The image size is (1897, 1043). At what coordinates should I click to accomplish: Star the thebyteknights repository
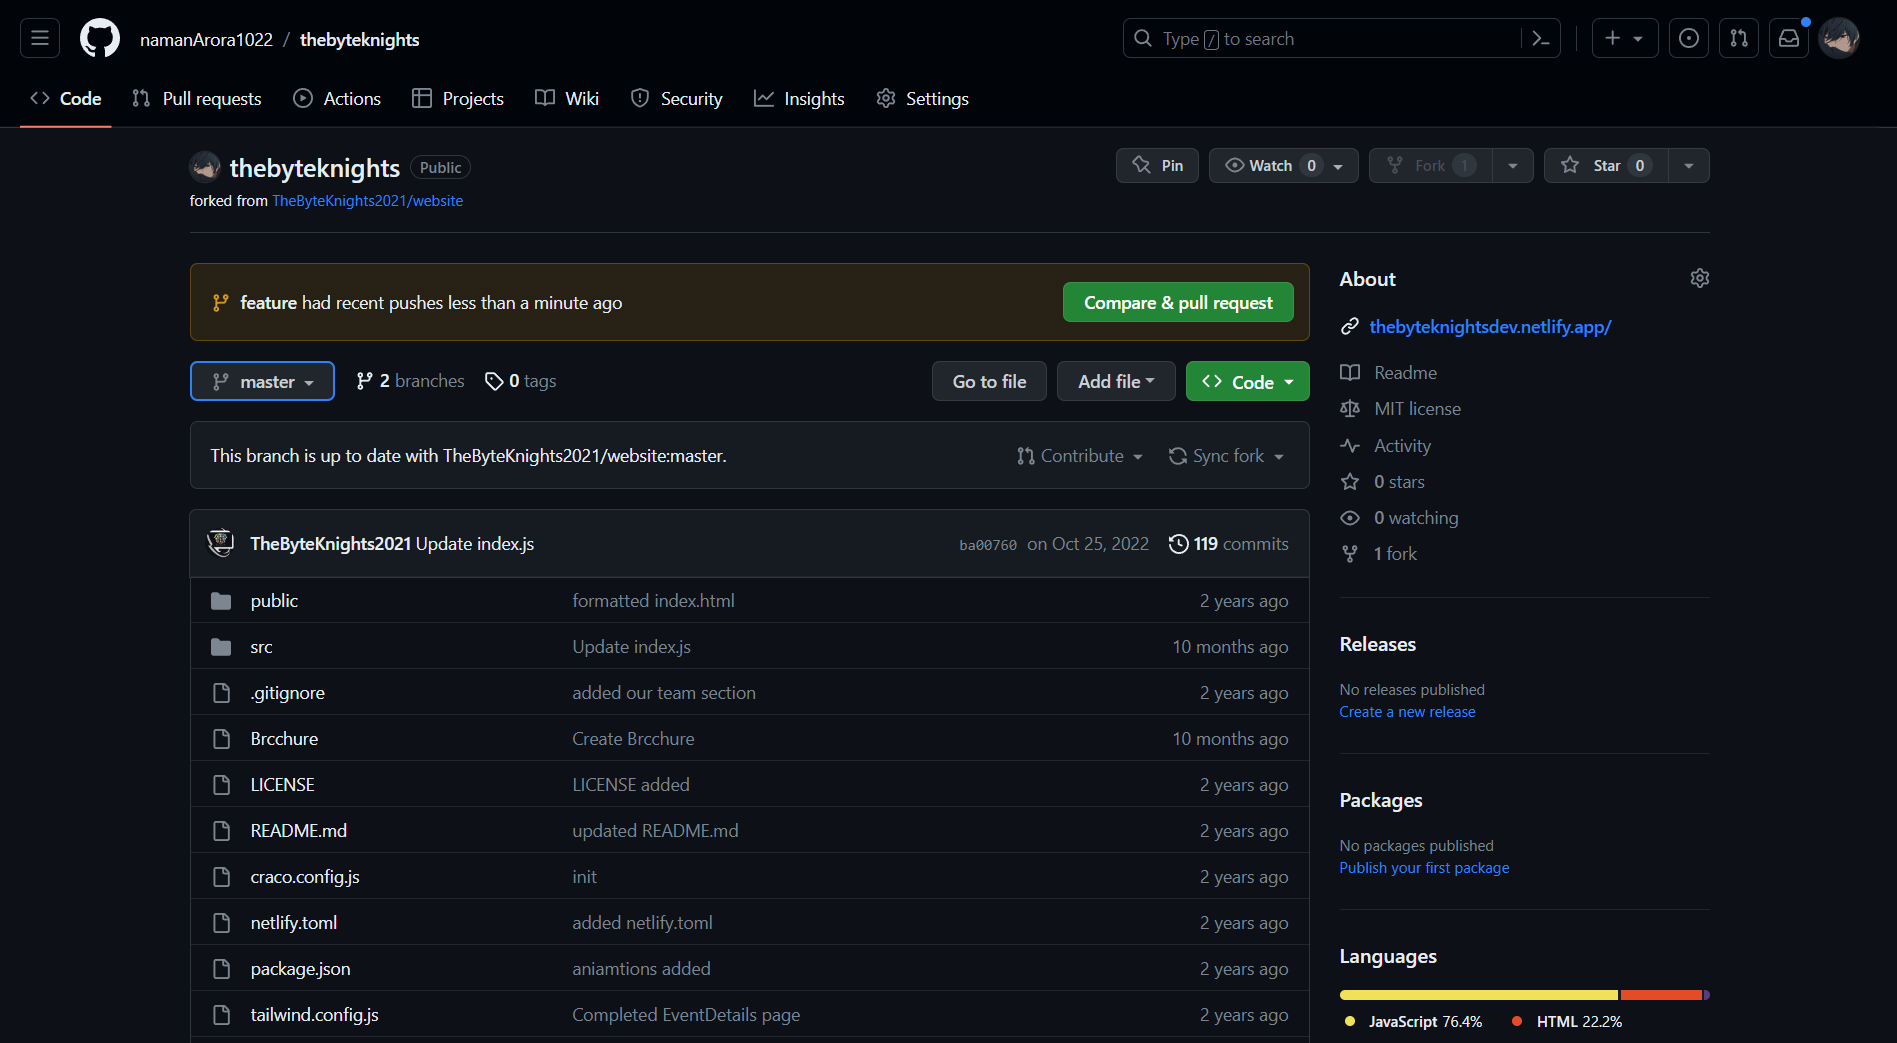(x=1604, y=165)
